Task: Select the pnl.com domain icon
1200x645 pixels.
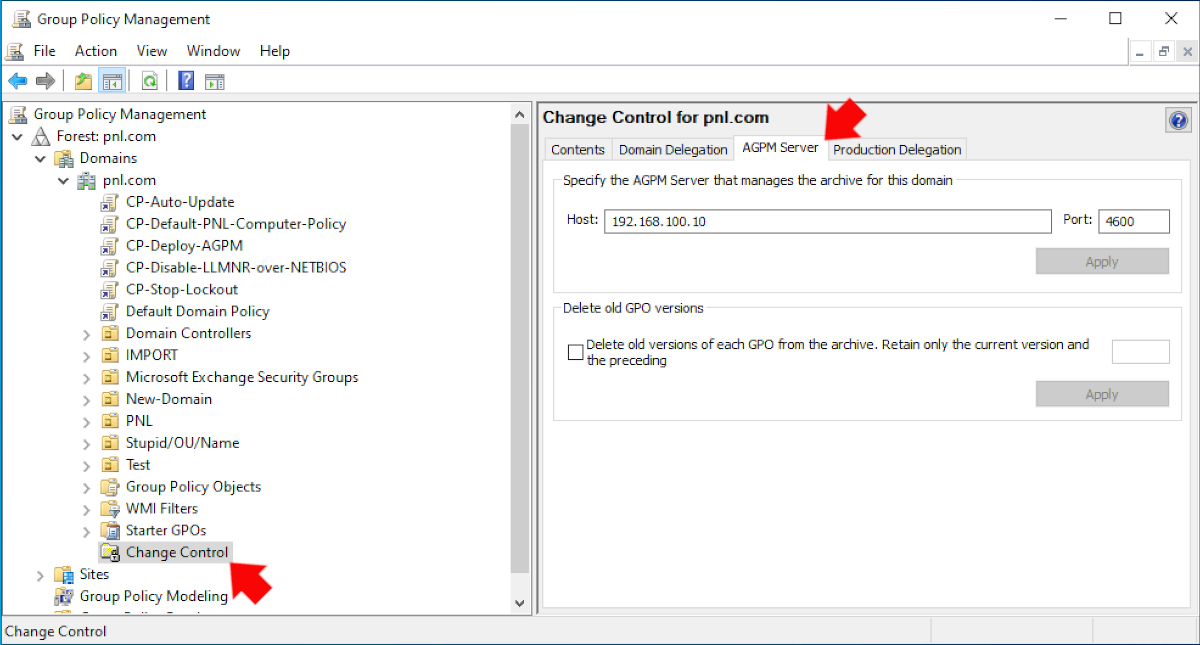Action: (x=88, y=180)
